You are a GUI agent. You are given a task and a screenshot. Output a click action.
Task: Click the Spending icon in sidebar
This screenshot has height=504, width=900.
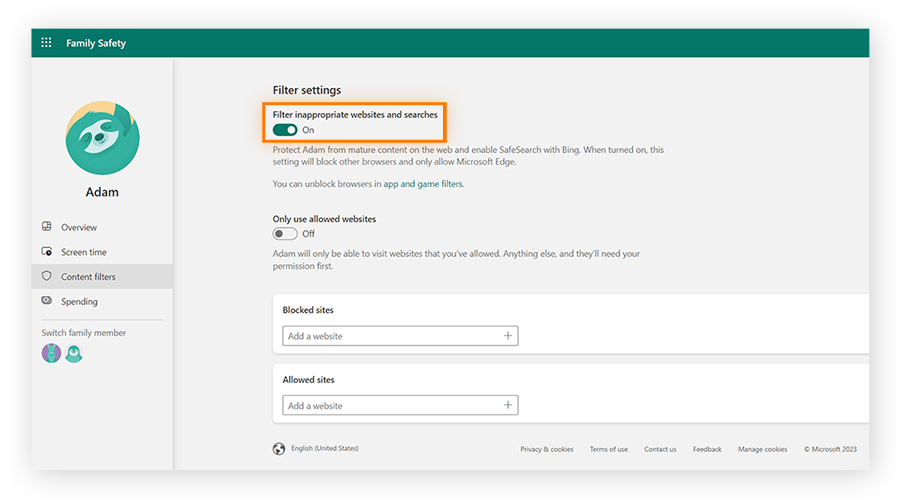pyautogui.click(x=46, y=301)
